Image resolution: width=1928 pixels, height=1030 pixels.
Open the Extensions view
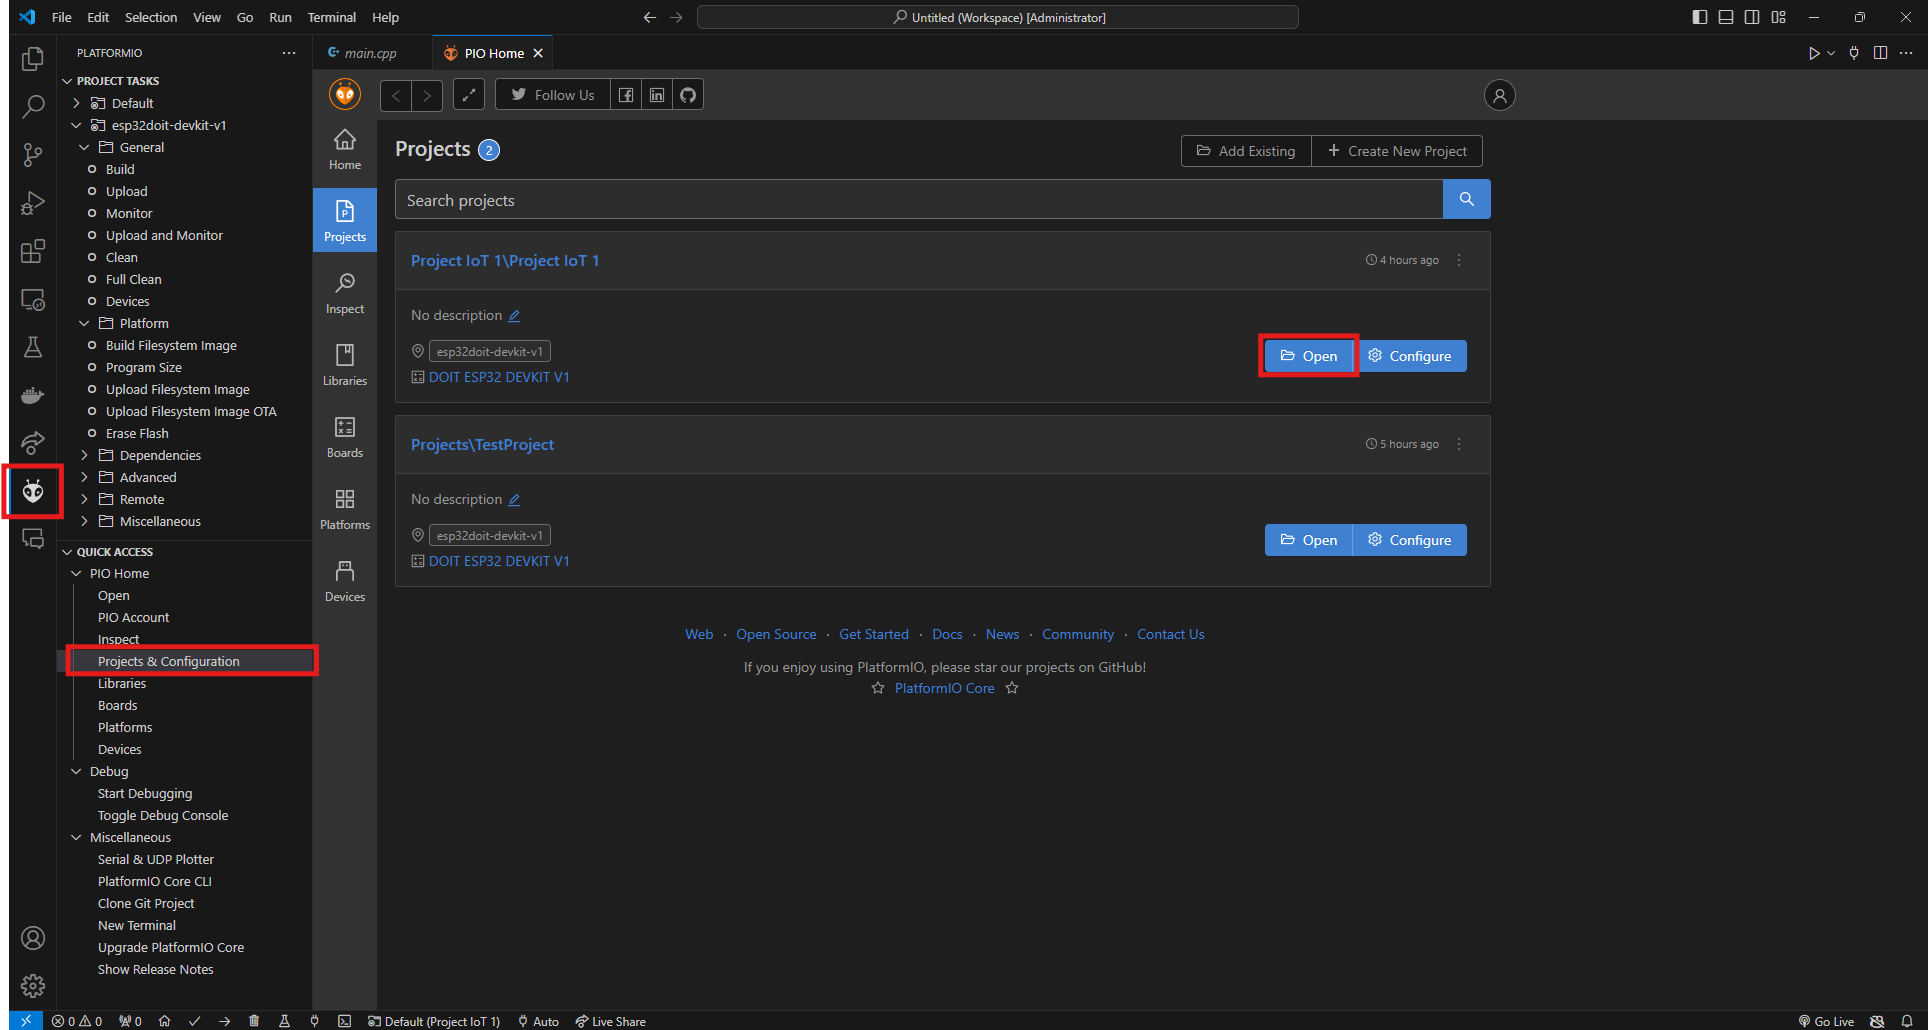tap(33, 251)
